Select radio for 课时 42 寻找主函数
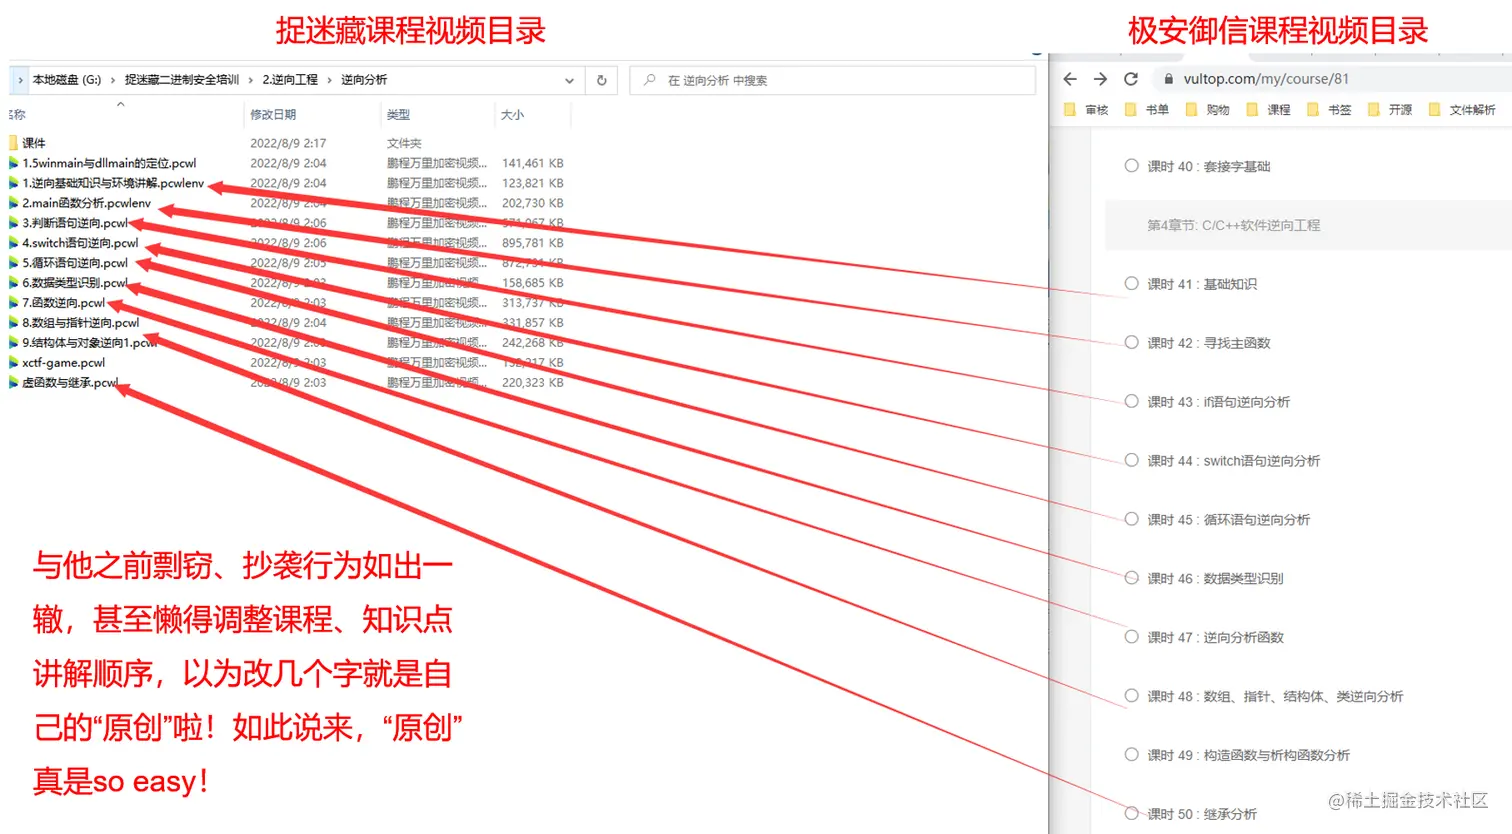The image size is (1512, 834). pyautogui.click(x=1131, y=343)
